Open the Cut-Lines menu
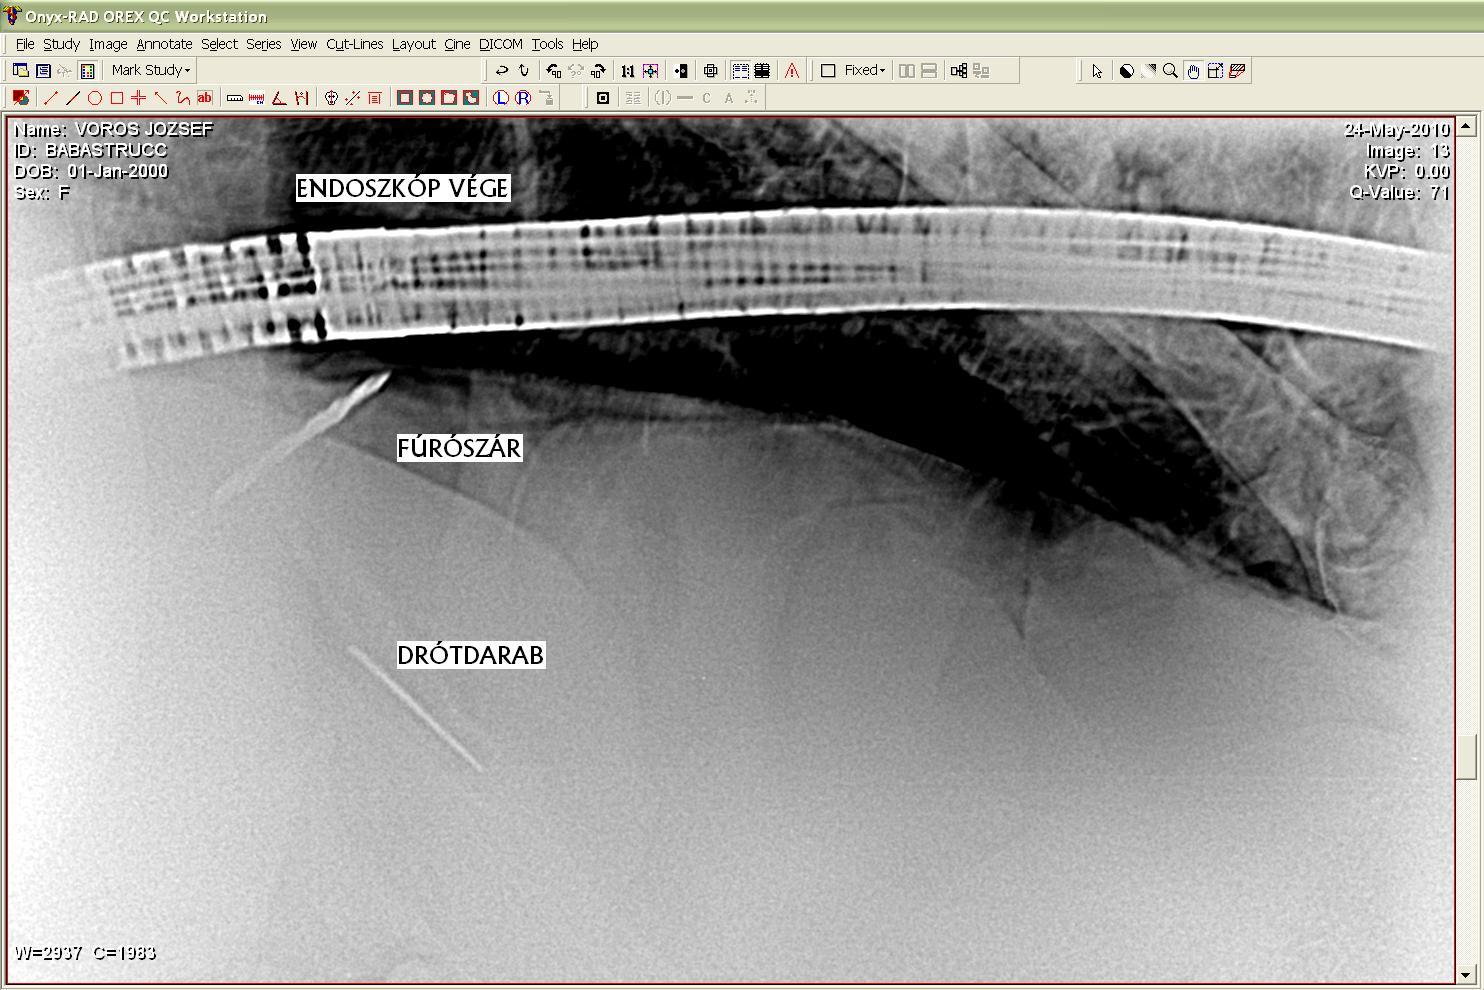The image size is (1484, 990). [354, 44]
